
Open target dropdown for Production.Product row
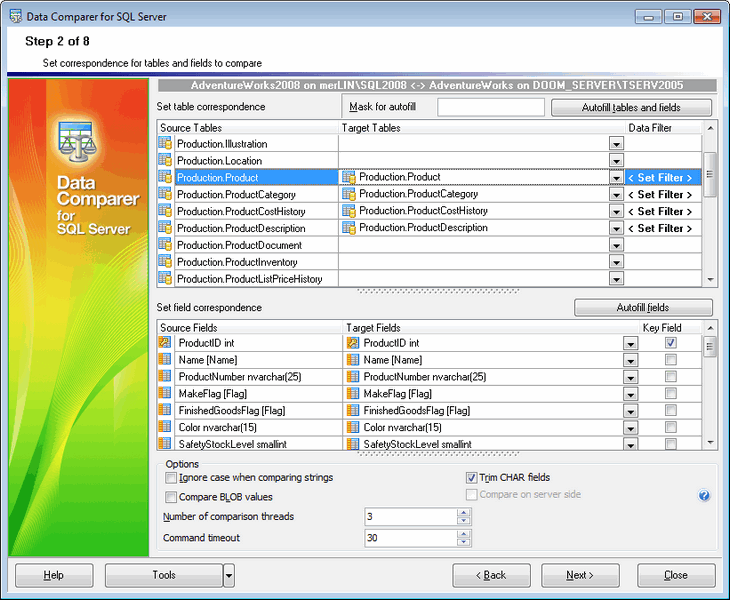pyautogui.click(x=616, y=178)
